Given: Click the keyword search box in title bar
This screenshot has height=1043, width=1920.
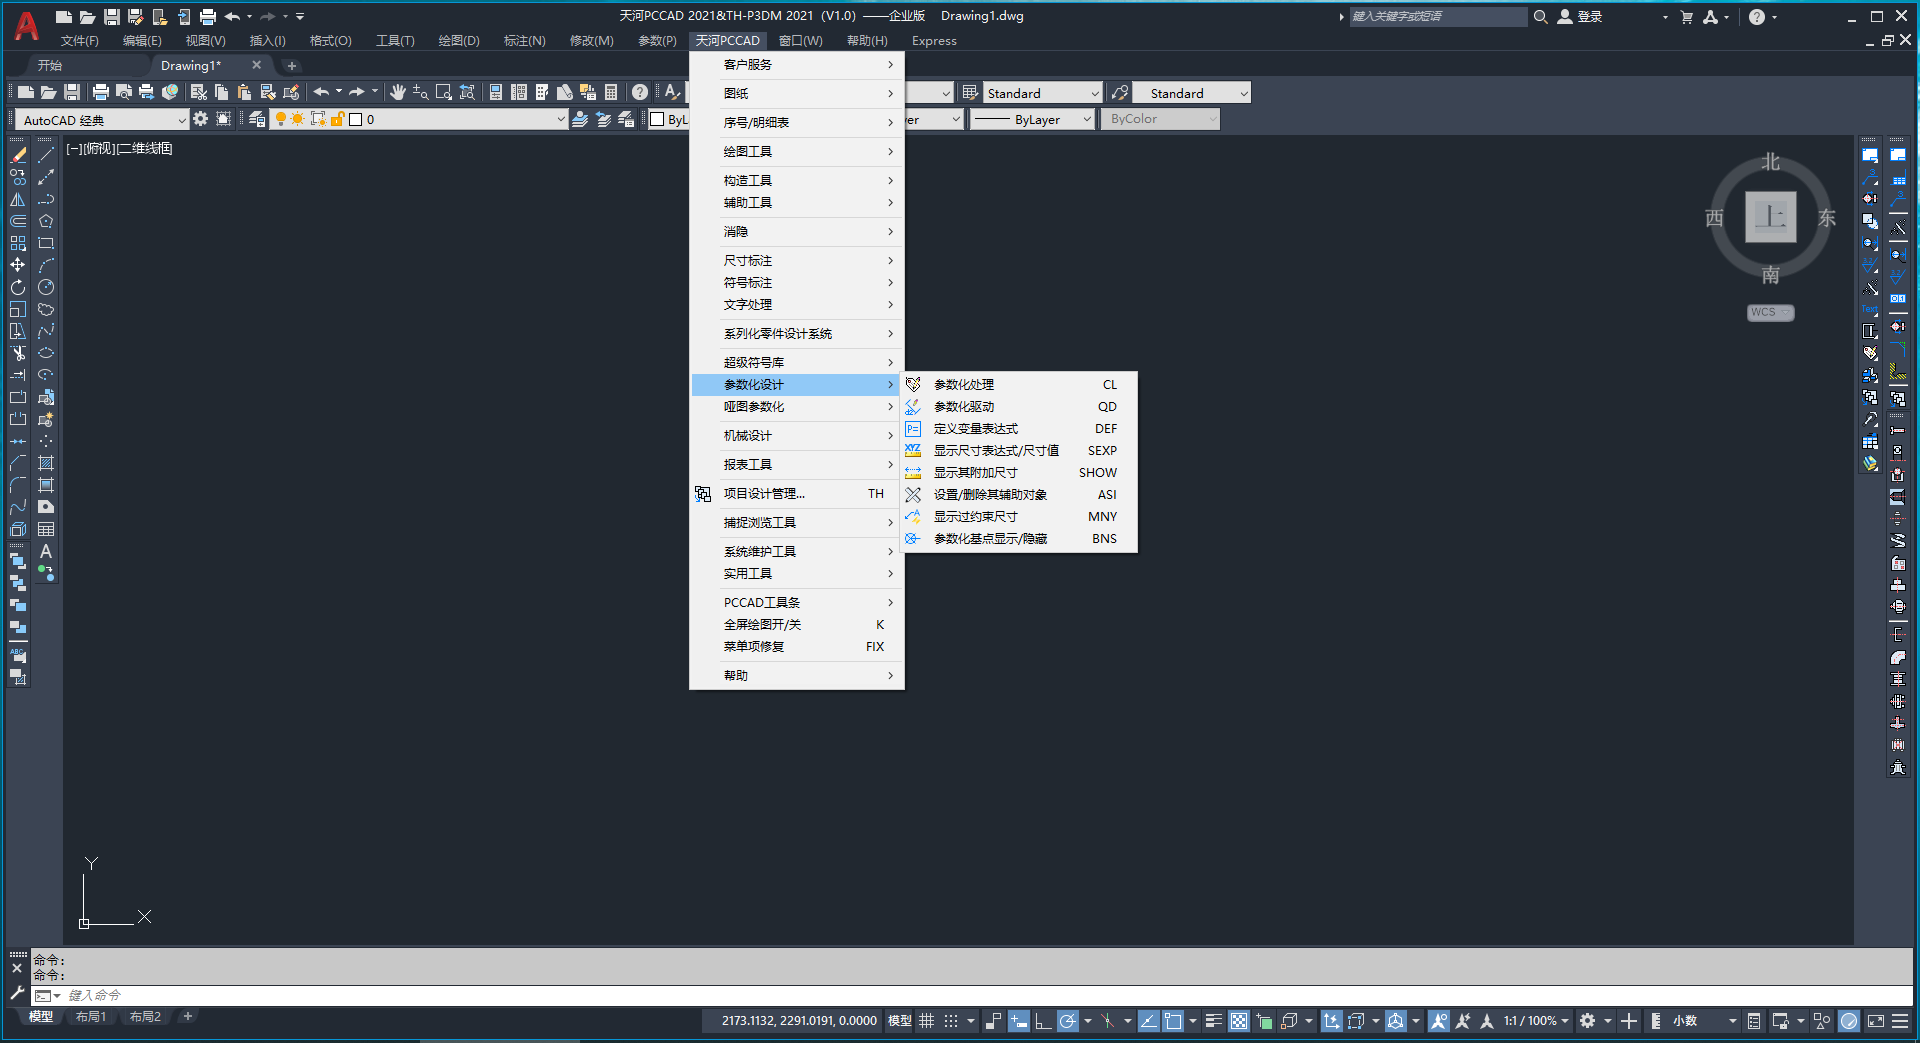Looking at the screenshot, I should (1438, 16).
